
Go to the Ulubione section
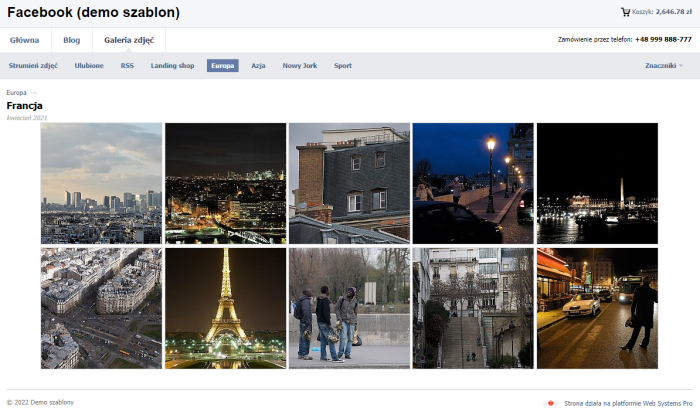click(89, 66)
